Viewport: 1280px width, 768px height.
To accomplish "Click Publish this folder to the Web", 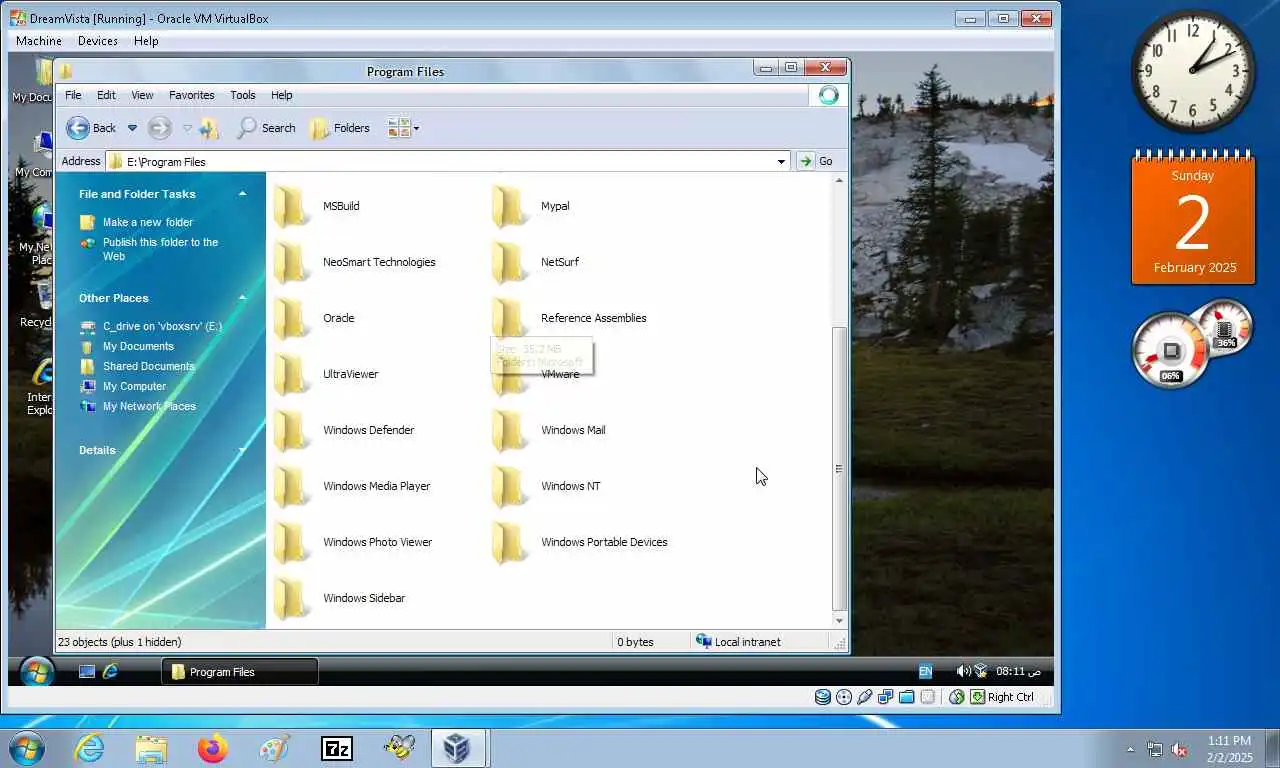I will pos(160,249).
